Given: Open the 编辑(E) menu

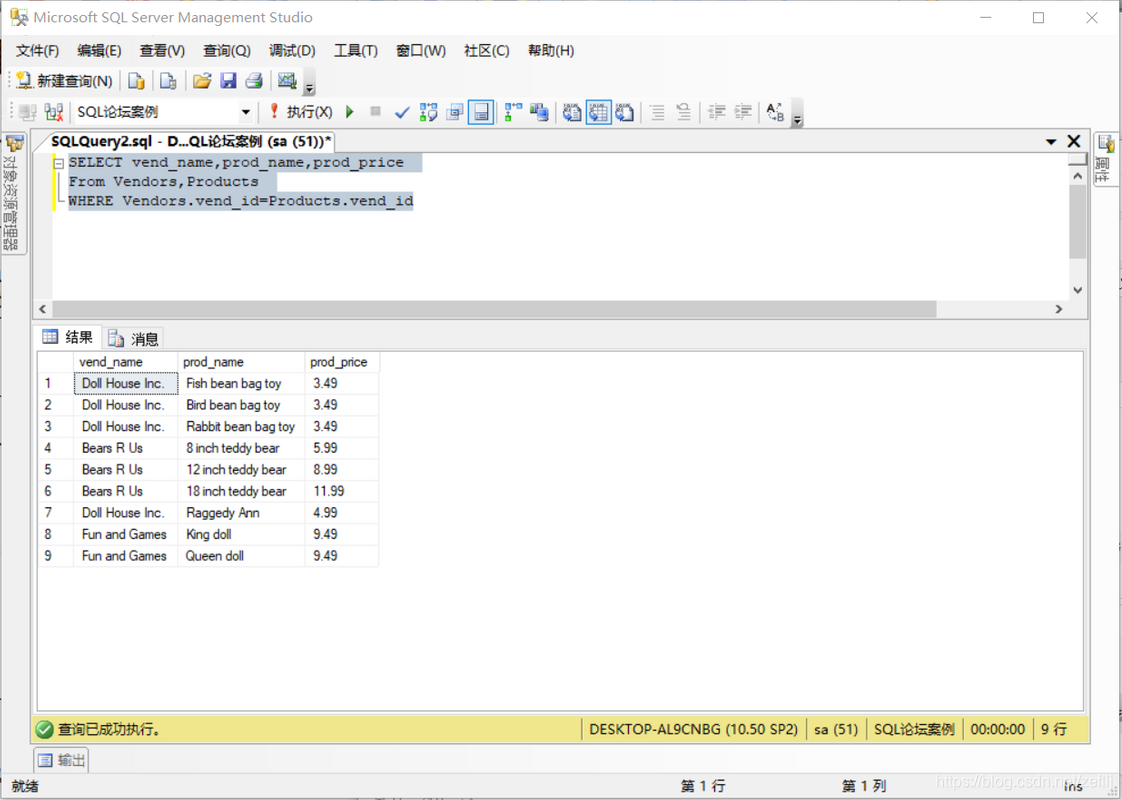Looking at the screenshot, I should point(99,51).
